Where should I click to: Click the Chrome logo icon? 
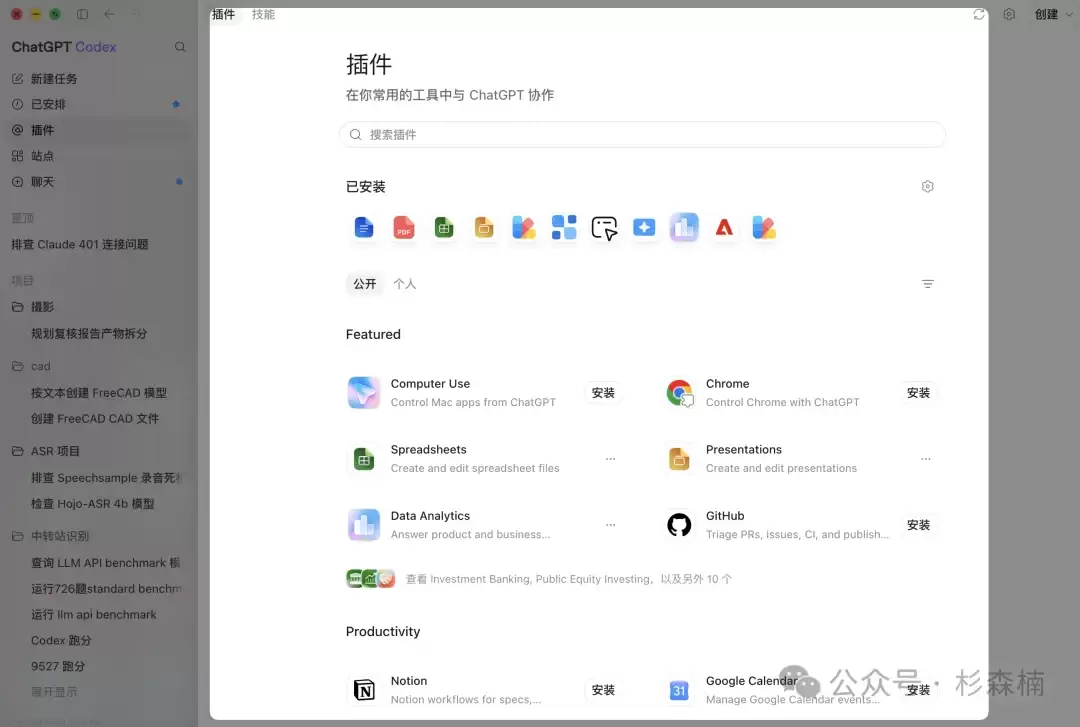click(x=679, y=393)
